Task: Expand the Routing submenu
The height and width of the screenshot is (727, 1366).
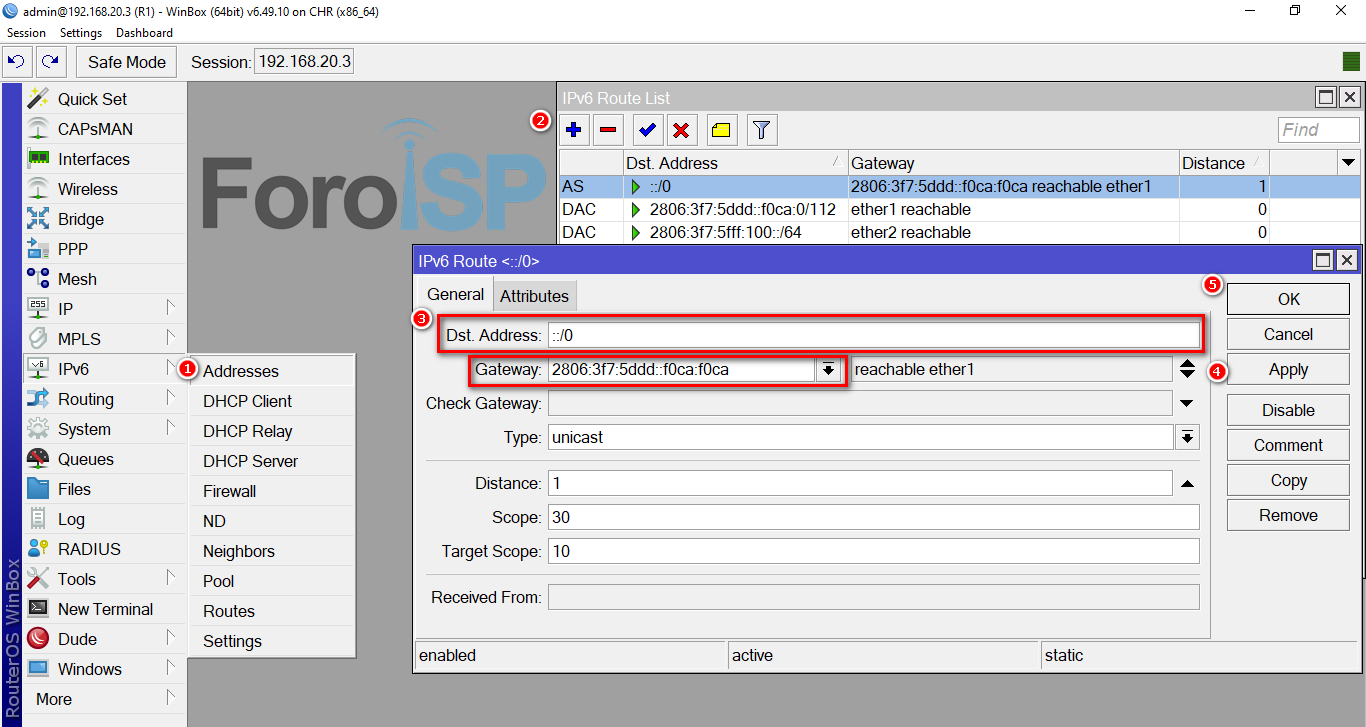Action: [105, 399]
